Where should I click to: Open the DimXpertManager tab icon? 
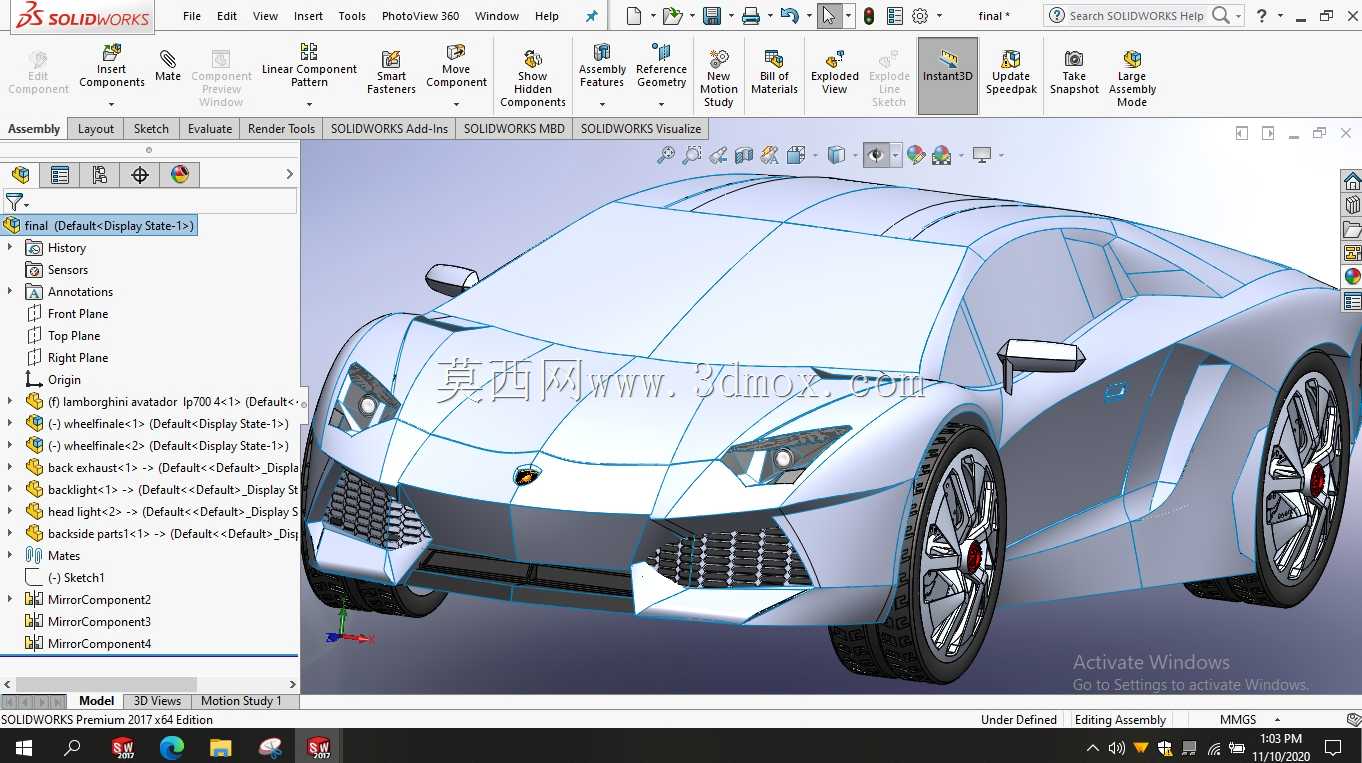click(140, 175)
